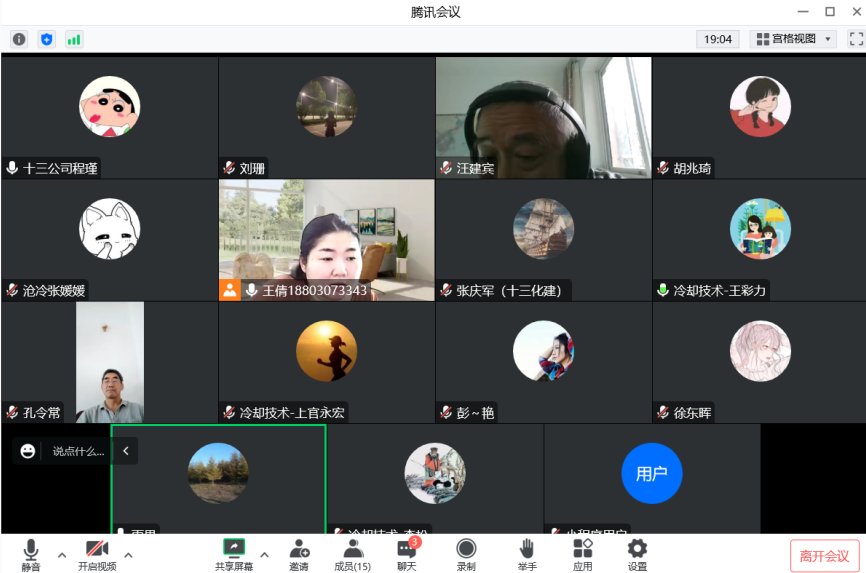The width and height of the screenshot is (866, 573).
Task: Expand video options arrow beside 开启视频
Action: point(128,554)
